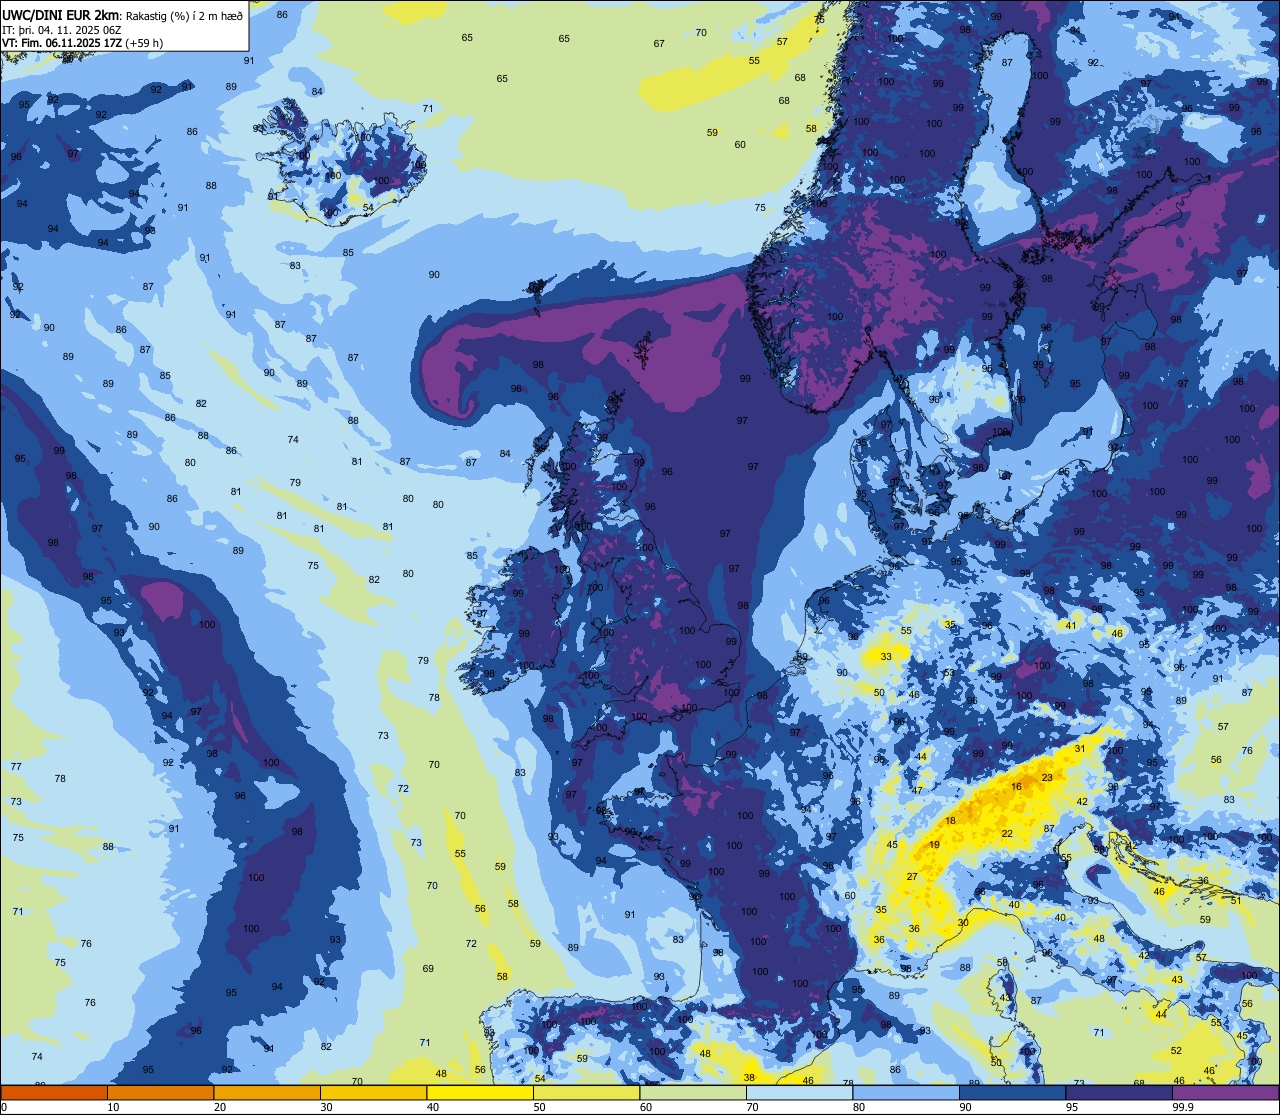Click the 90–95 dark blue legend swatch

(1012, 1092)
